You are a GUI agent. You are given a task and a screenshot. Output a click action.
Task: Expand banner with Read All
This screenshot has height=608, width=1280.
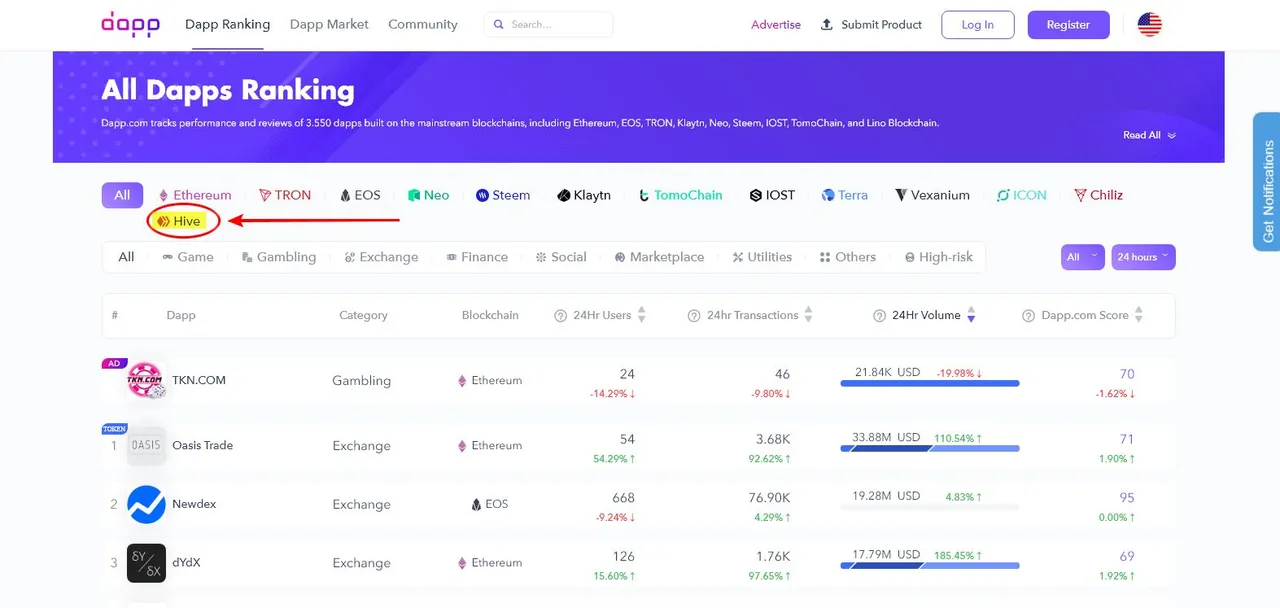point(1149,135)
